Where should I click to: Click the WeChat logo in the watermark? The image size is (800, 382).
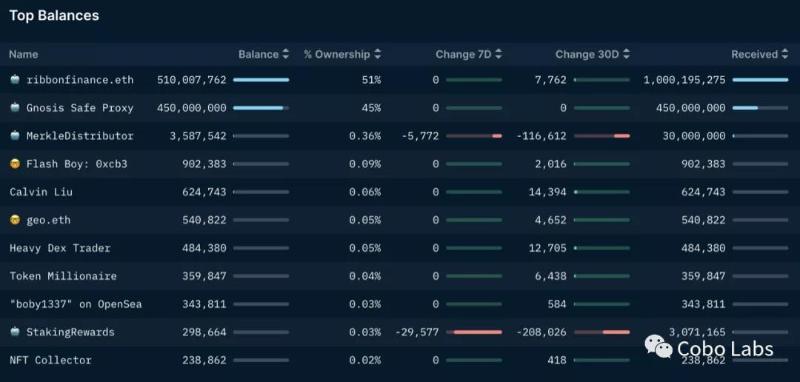[658, 346]
